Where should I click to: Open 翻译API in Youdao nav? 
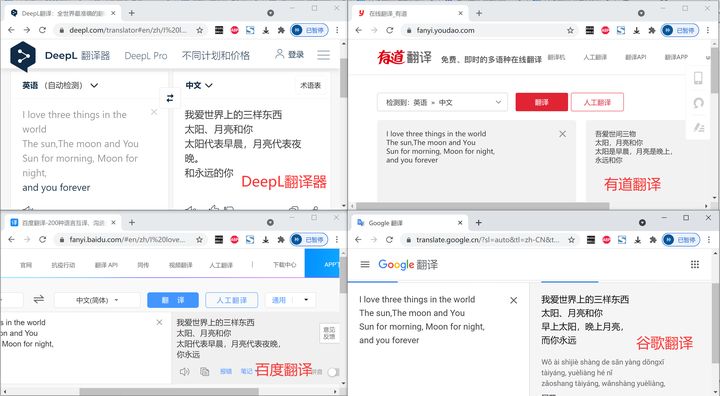636,57
